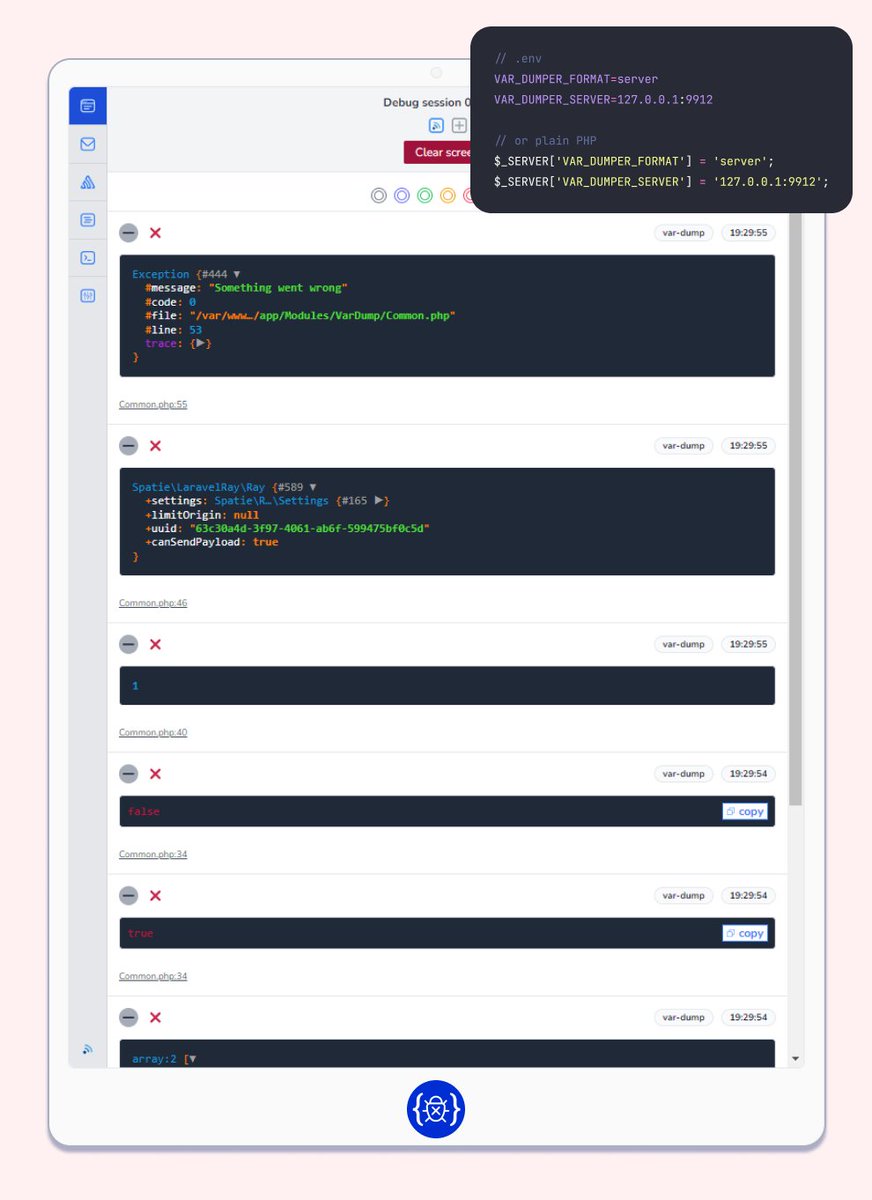Collapse the Exception #444 object arrow
This screenshot has height=1200, width=872.
237,274
